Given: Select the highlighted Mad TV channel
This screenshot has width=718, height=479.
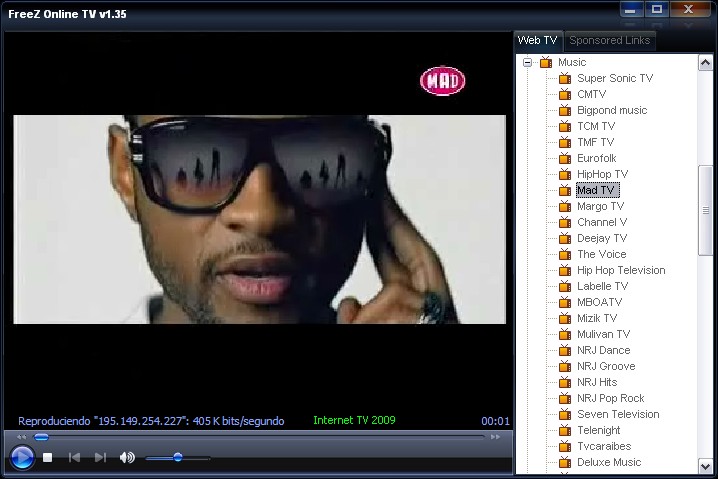Looking at the screenshot, I should point(598,191).
